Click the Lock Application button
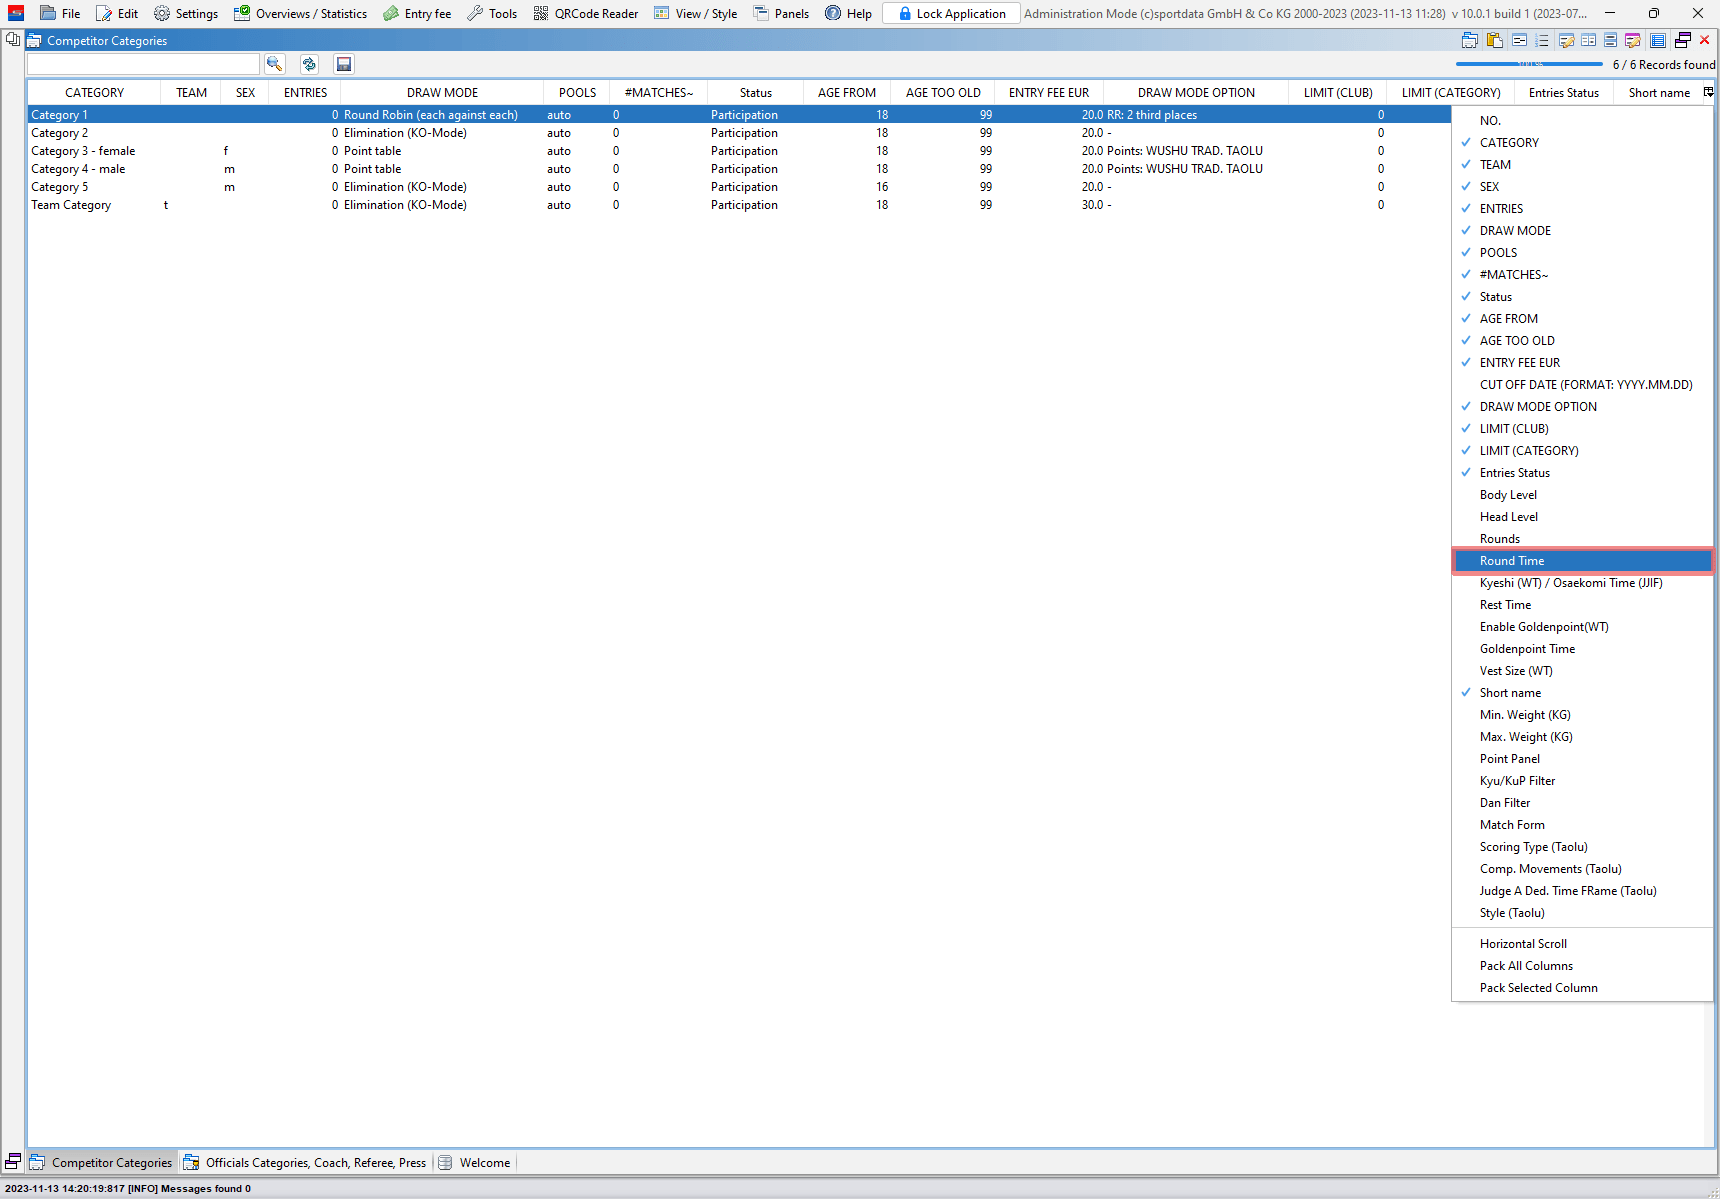Image resolution: width=1720 pixels, height=1200 pixels. [x=951, y=14]
